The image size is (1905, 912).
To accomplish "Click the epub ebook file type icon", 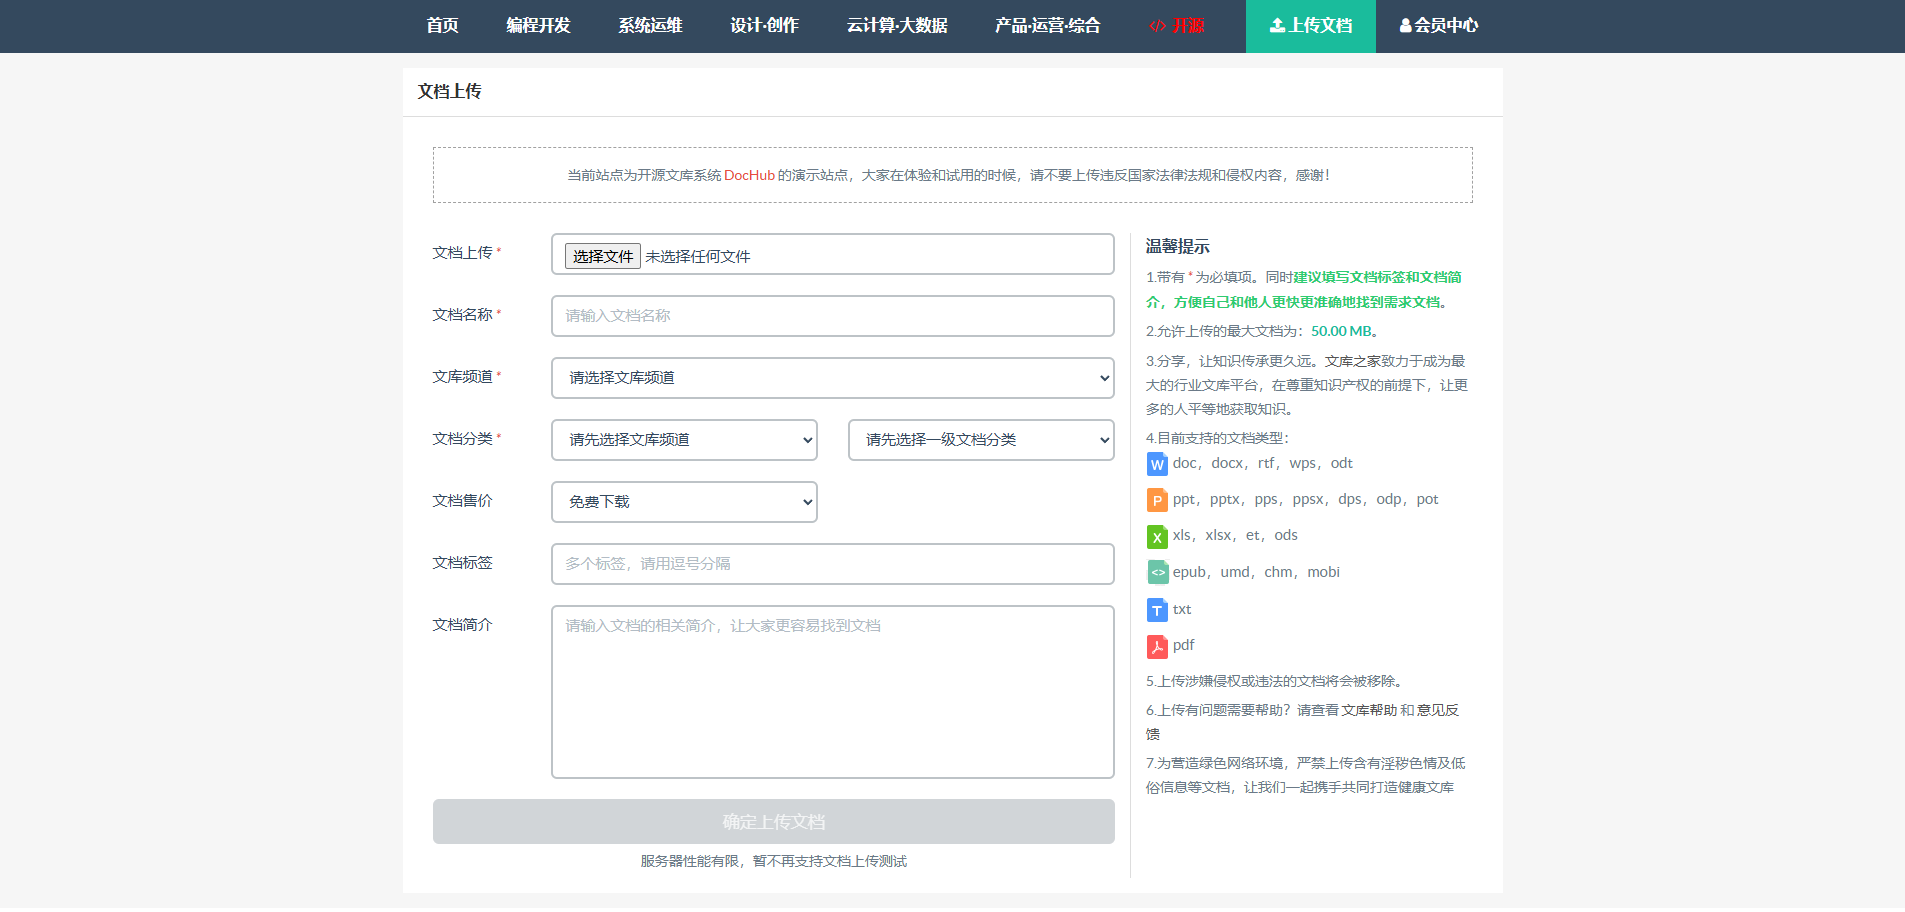I will (x=1156, y=573).
